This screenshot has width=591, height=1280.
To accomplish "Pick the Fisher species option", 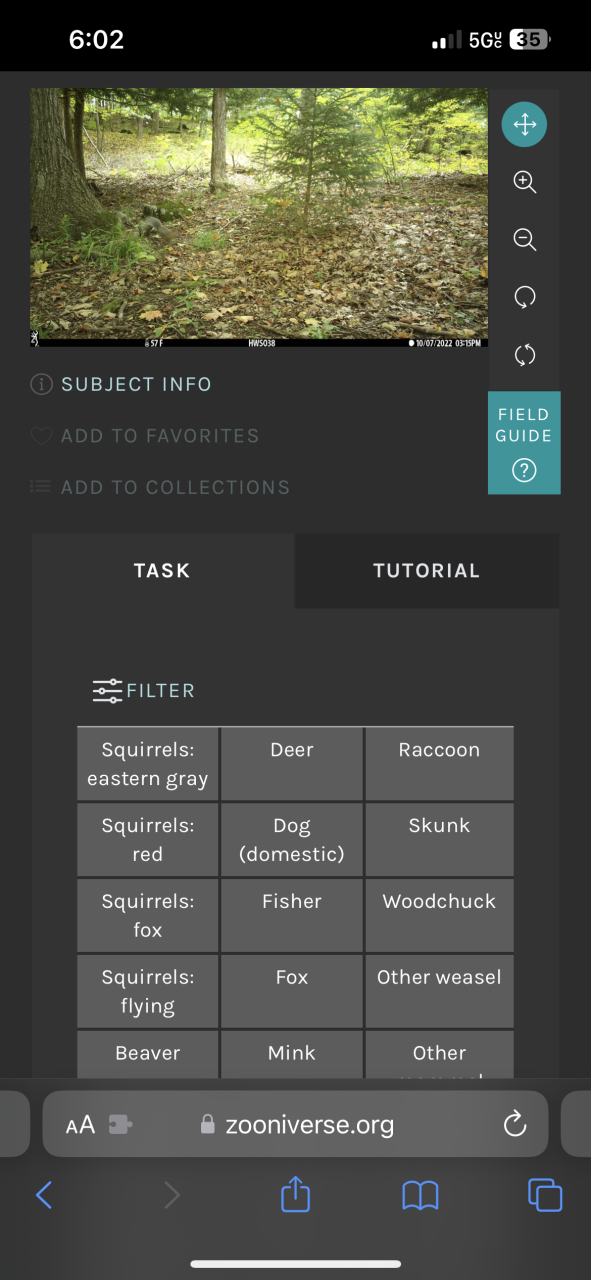I will [x=292, y=915].
